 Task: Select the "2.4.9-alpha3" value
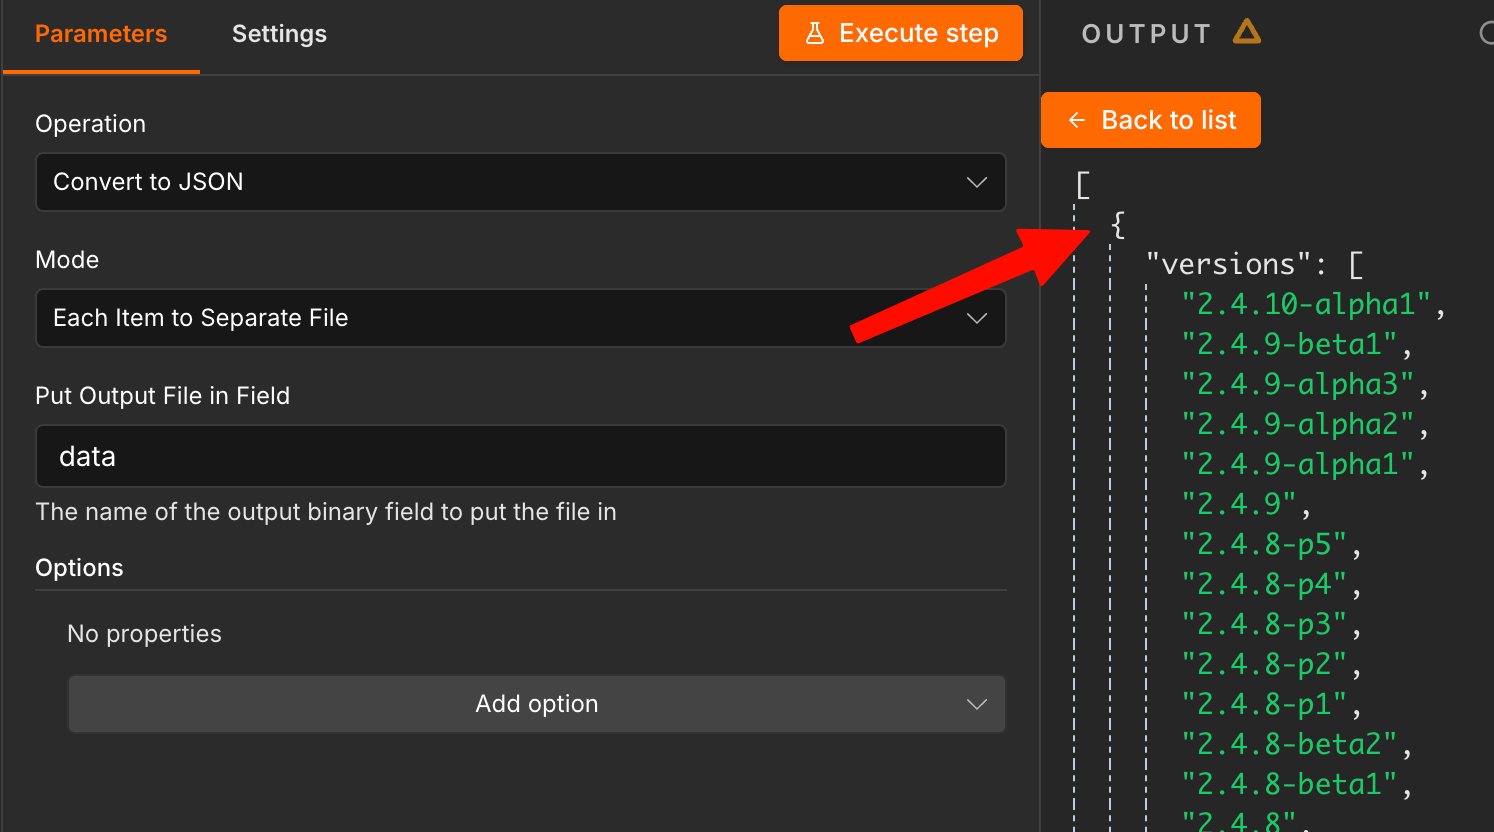(1298, 384)
